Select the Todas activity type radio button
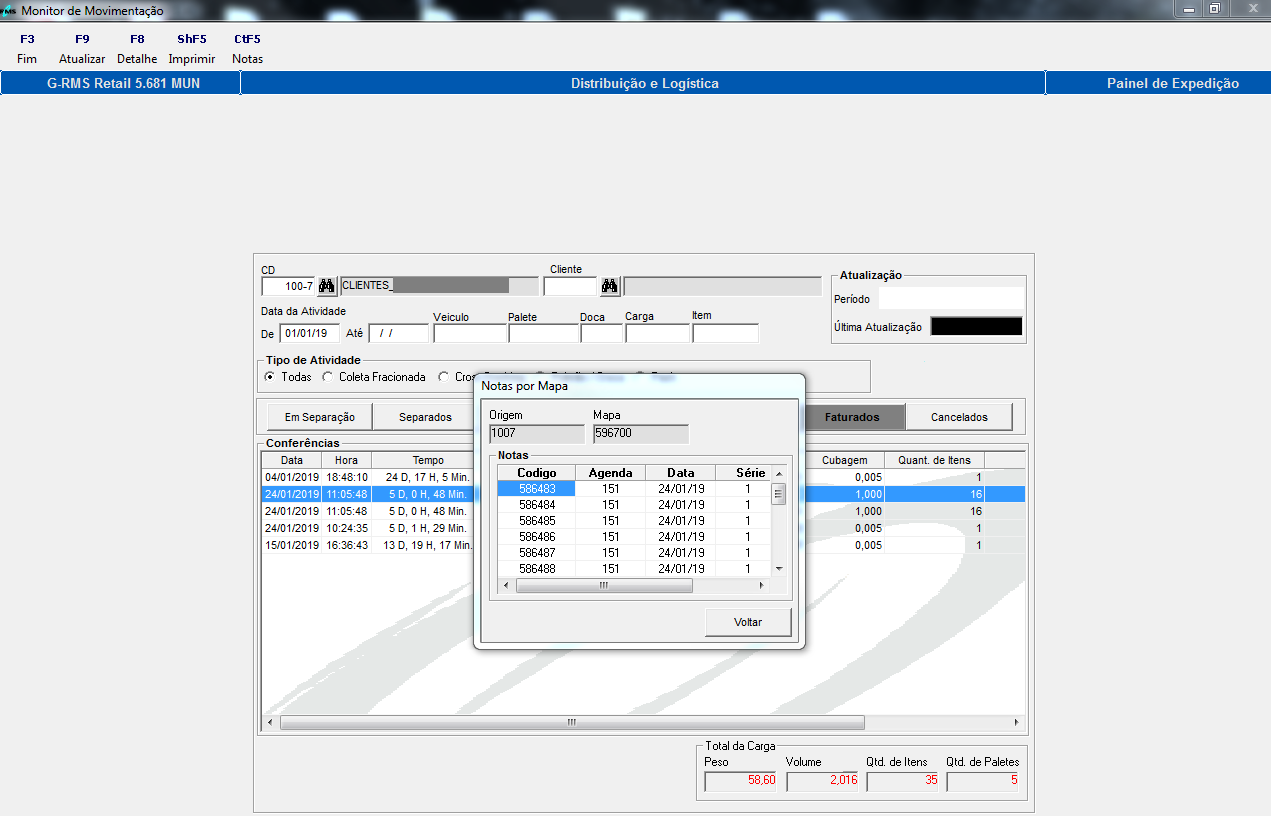This screenshot has height=816, width=1271. (270, 377)
